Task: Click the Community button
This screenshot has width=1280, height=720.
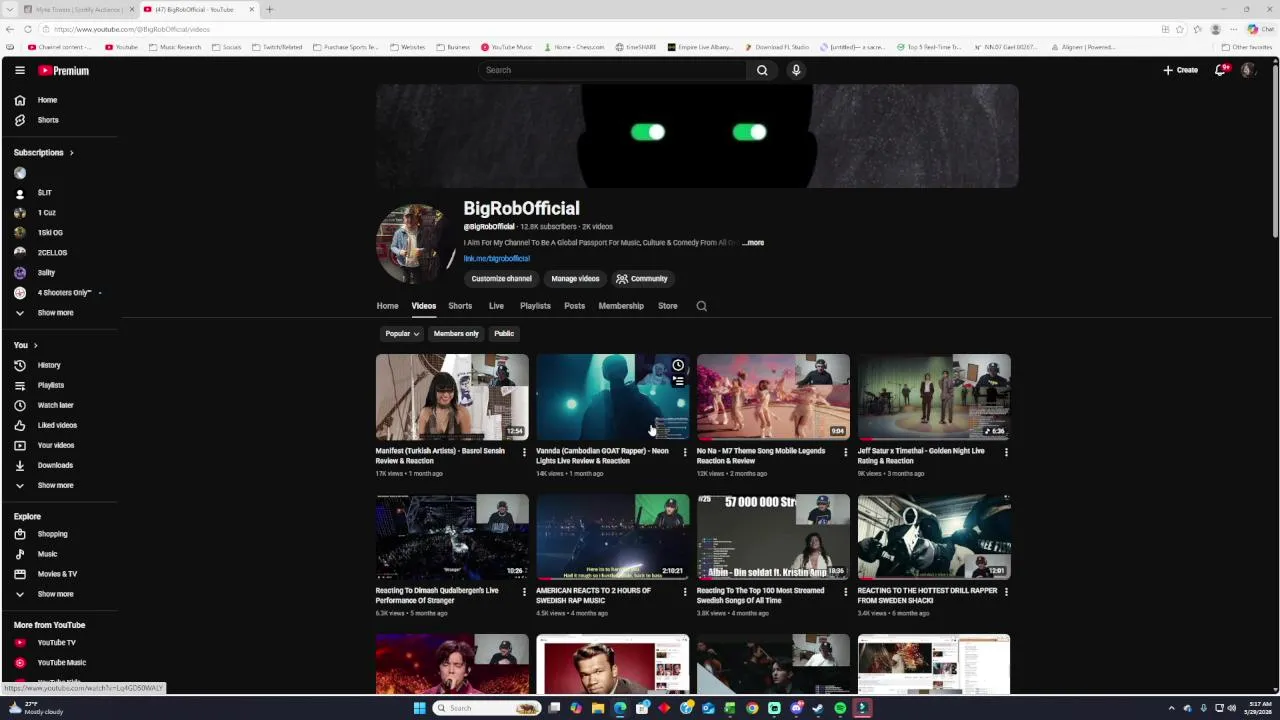Action: point(642,279)
